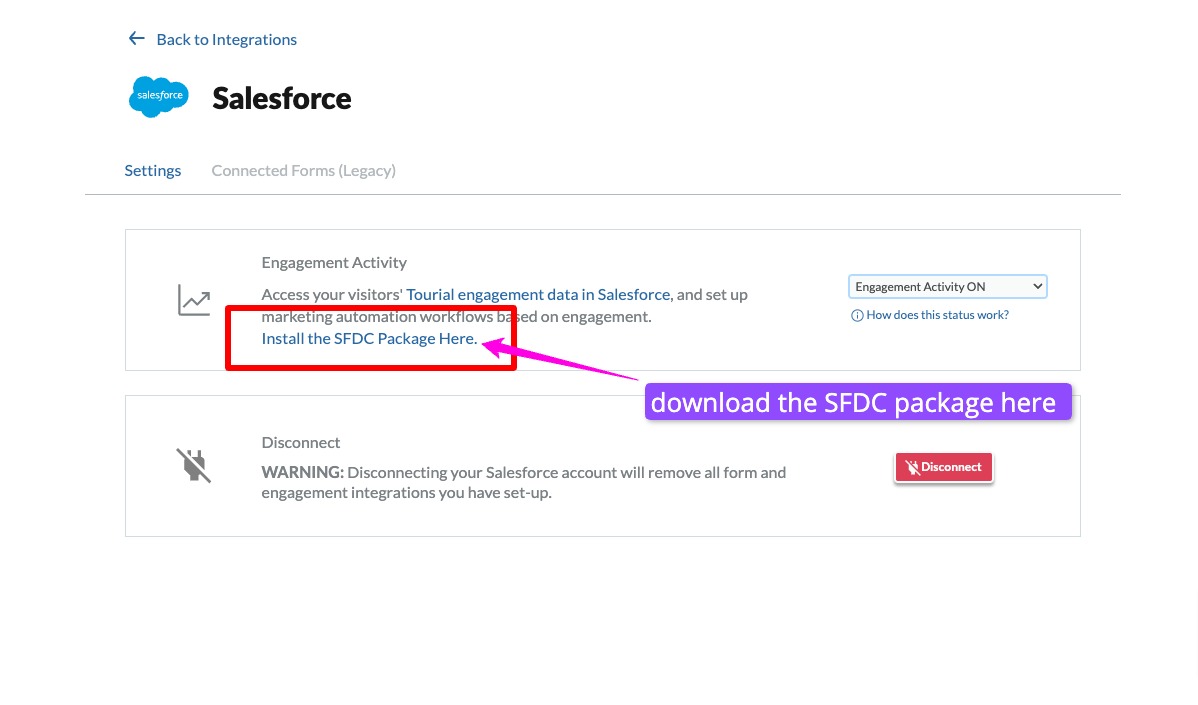Click the info circle icon near status help
Image resolution: width=1198 pixels, height=705 pixels.
point(857,315)
